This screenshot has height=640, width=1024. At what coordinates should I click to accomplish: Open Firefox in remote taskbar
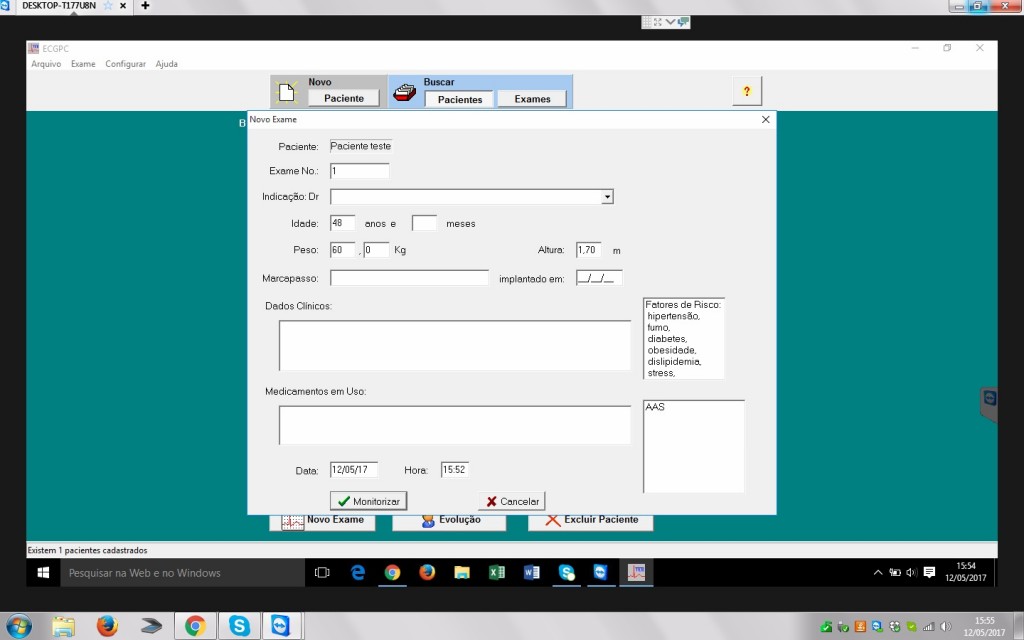point(427,573)
